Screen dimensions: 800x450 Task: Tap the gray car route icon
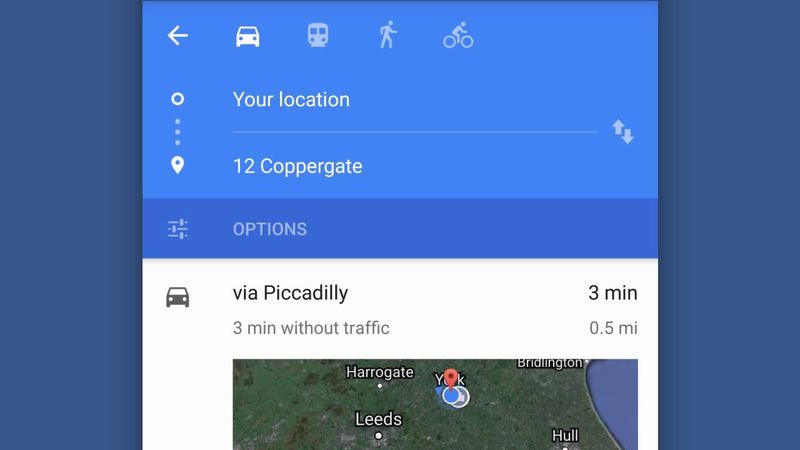pyautogui.click(x=178, y=297)
